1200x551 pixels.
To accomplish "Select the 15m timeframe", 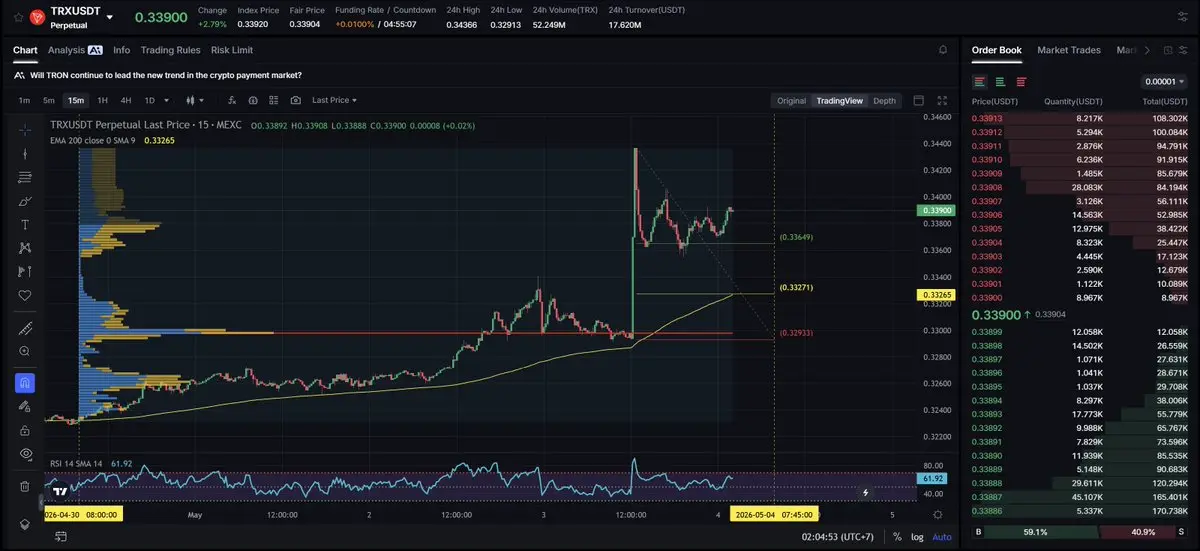I will pyautogui.click(x=75, y=100).
